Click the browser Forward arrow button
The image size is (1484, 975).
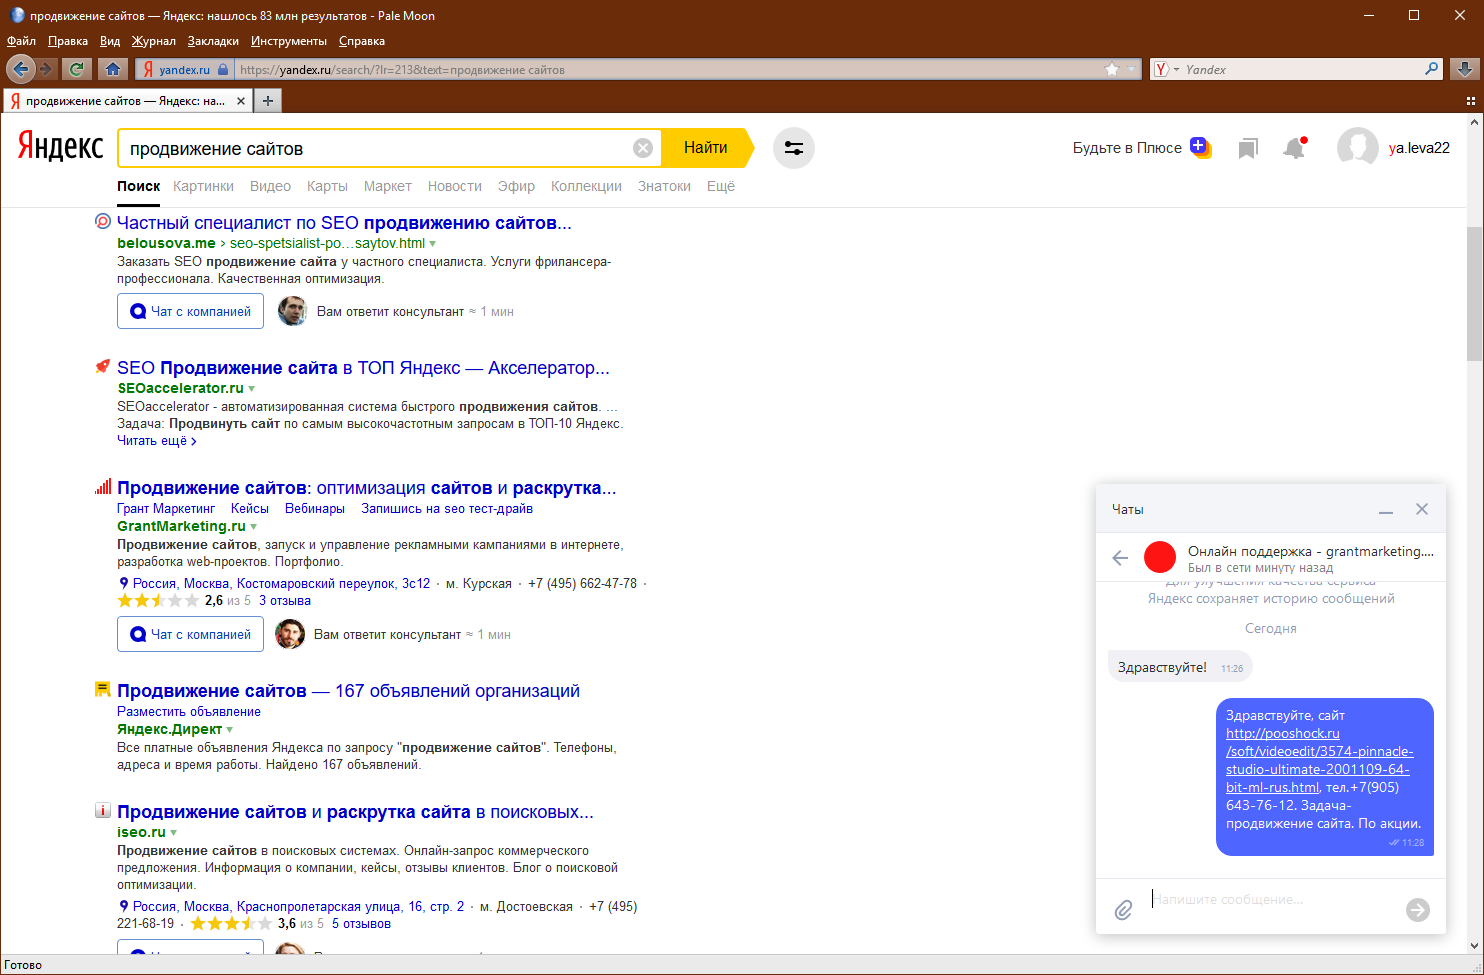[46, 69]
